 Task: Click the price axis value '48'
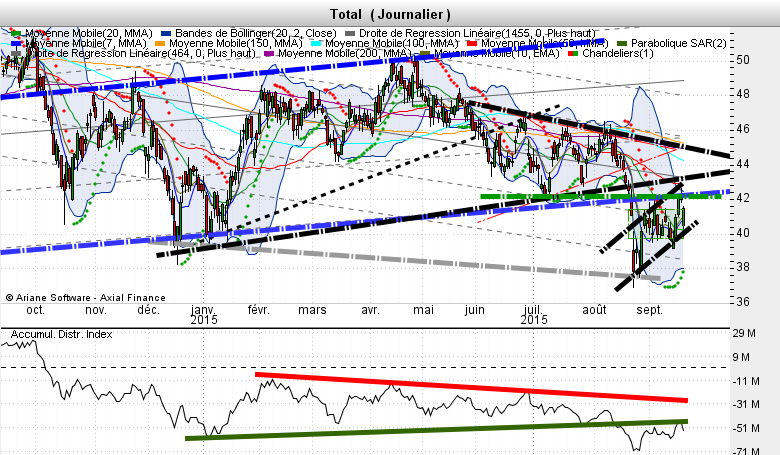743,94
